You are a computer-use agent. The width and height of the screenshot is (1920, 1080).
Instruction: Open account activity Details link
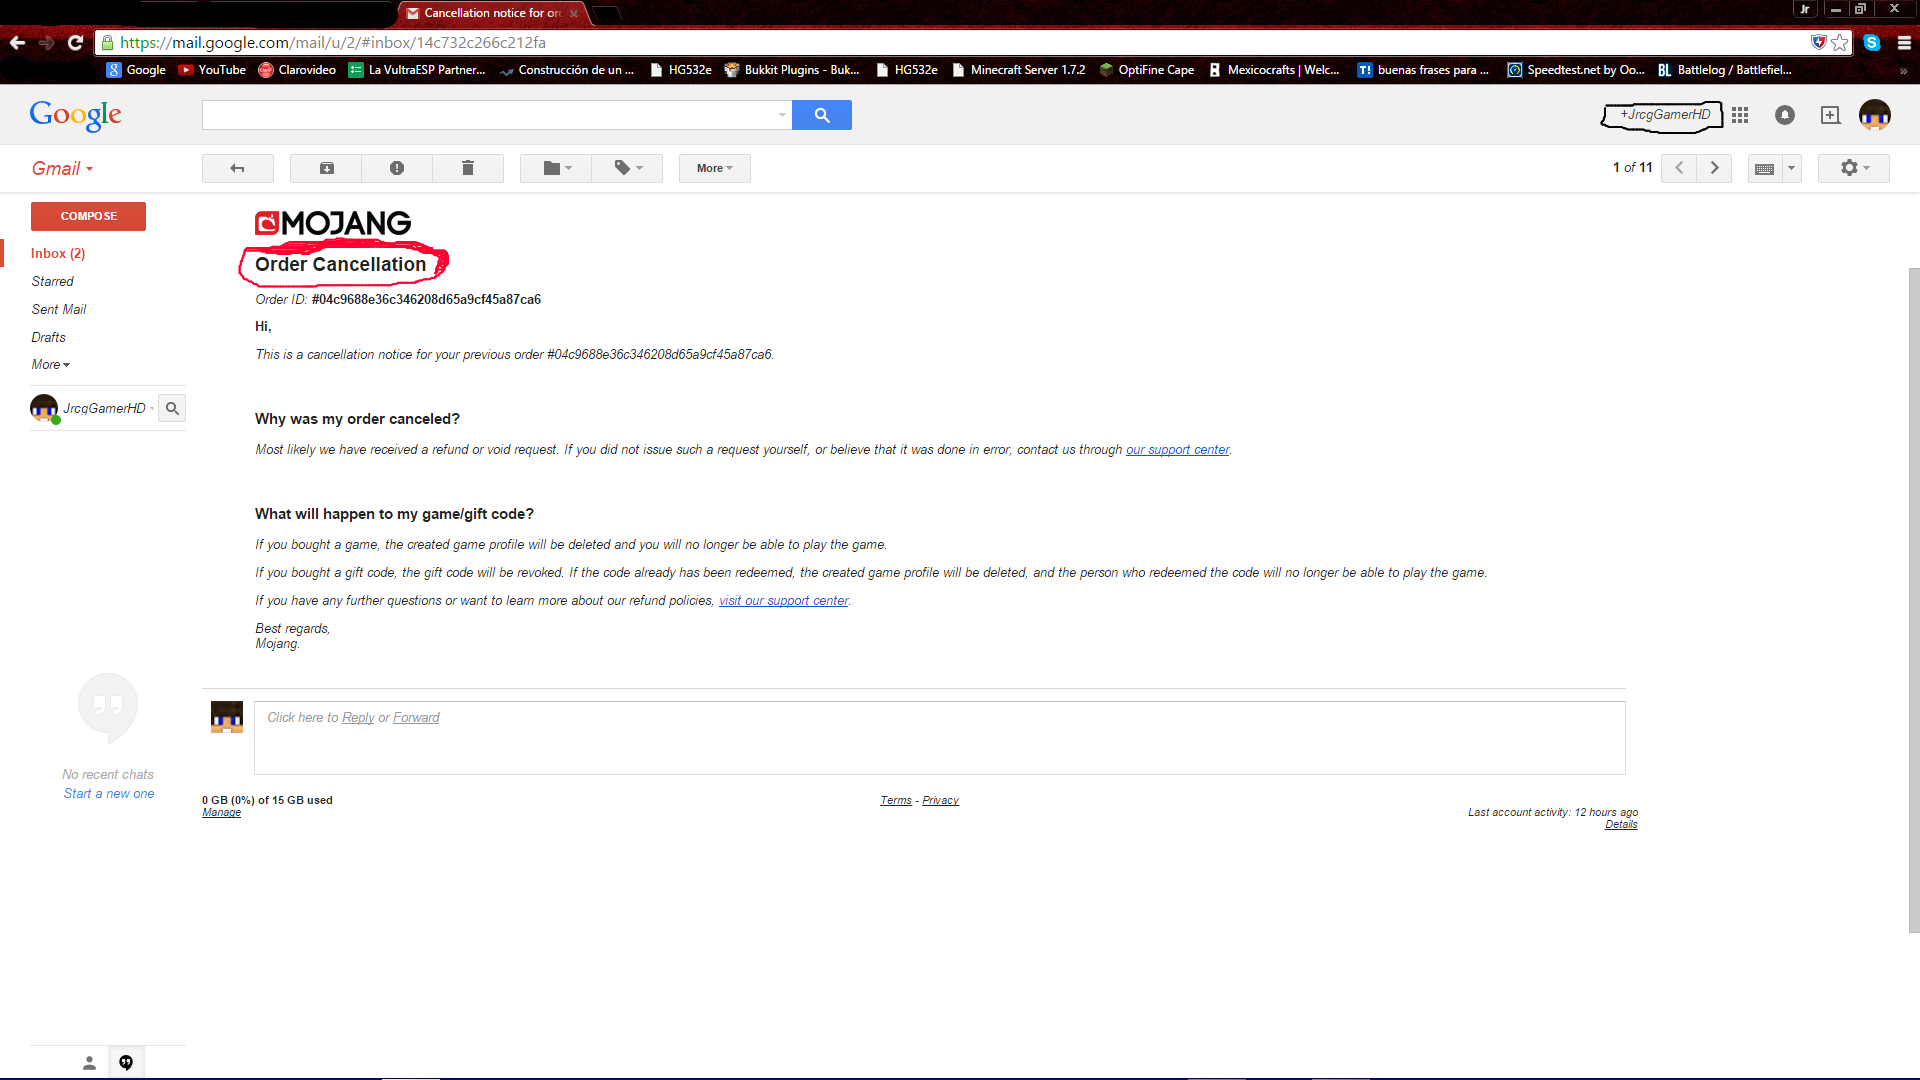1621,825
